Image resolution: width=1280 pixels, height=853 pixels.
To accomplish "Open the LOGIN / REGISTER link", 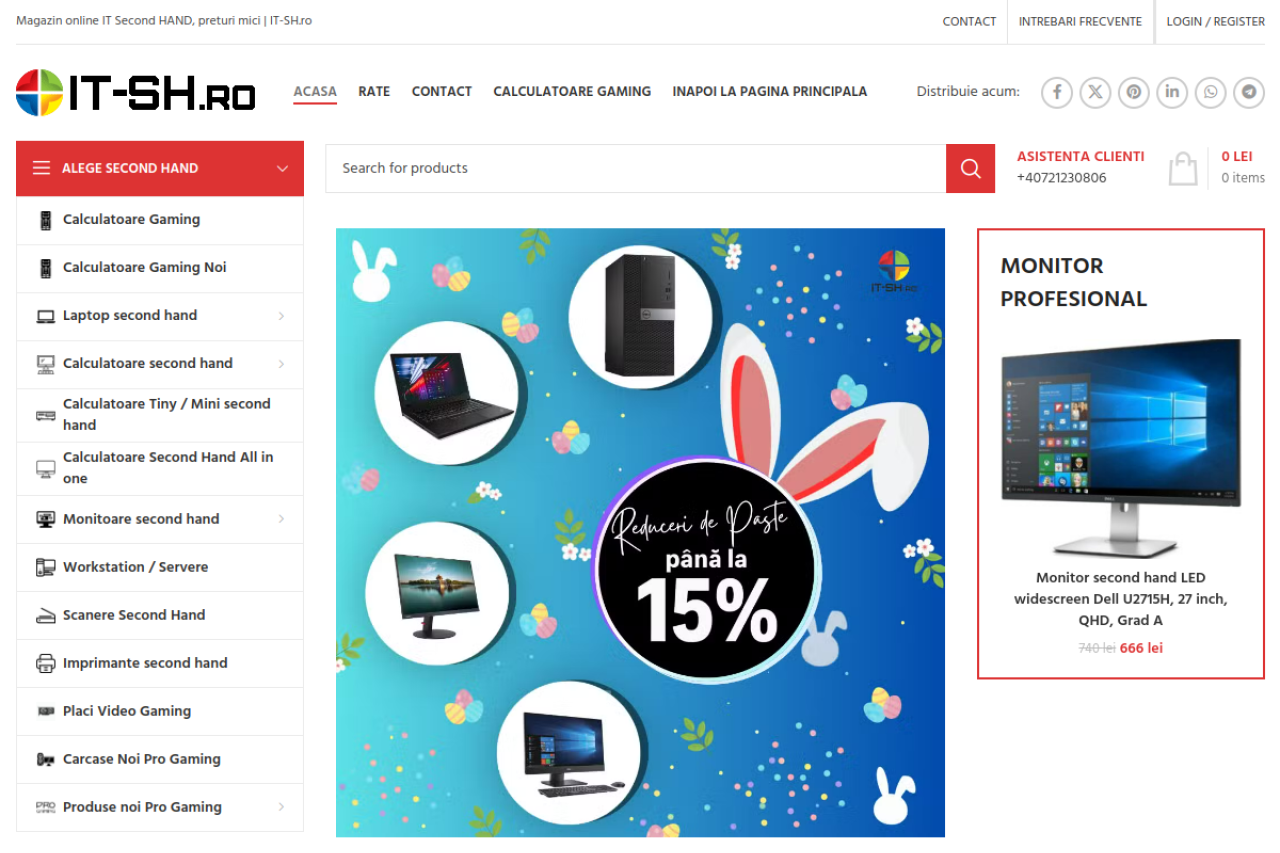I will 1215,21.
